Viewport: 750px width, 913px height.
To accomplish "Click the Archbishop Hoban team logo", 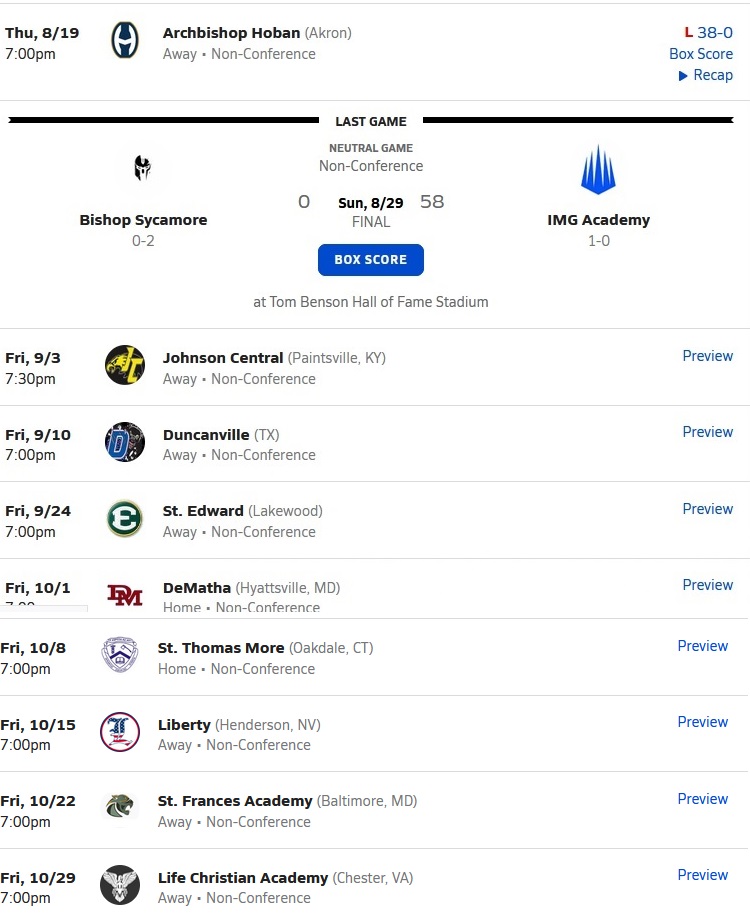I will 125,42.
